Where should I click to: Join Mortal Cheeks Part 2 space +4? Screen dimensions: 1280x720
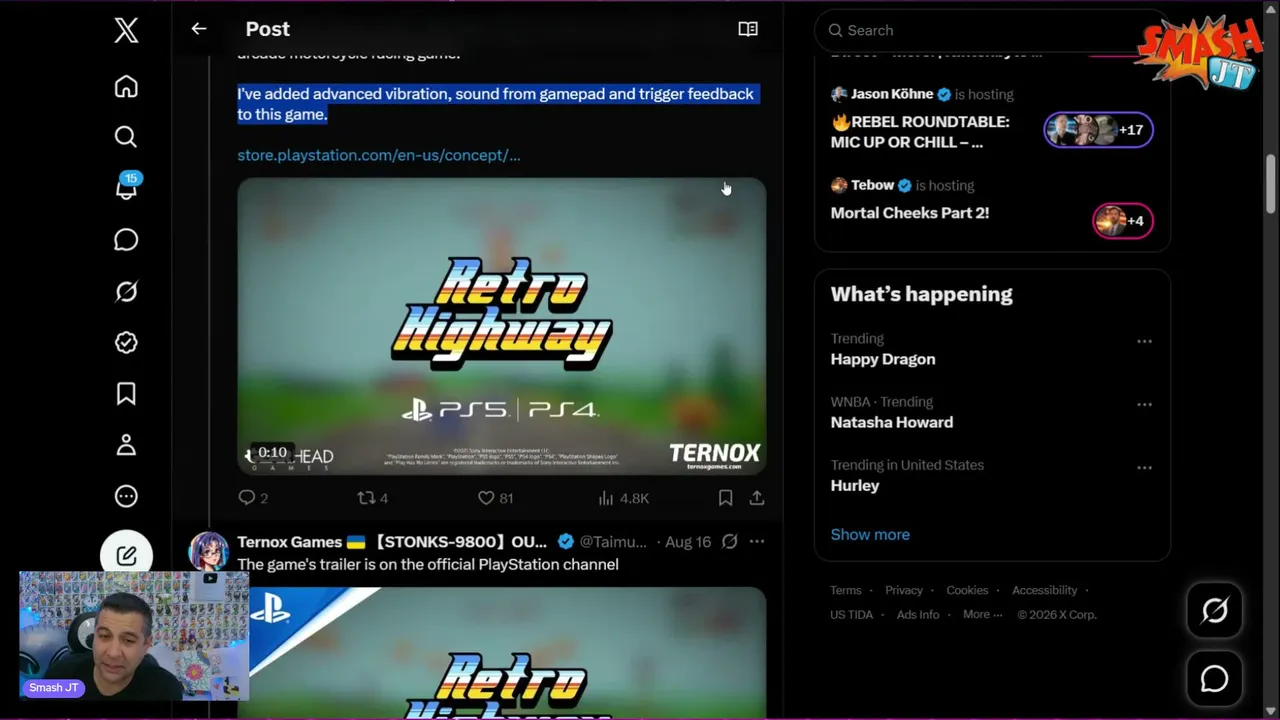point(1122,221)
